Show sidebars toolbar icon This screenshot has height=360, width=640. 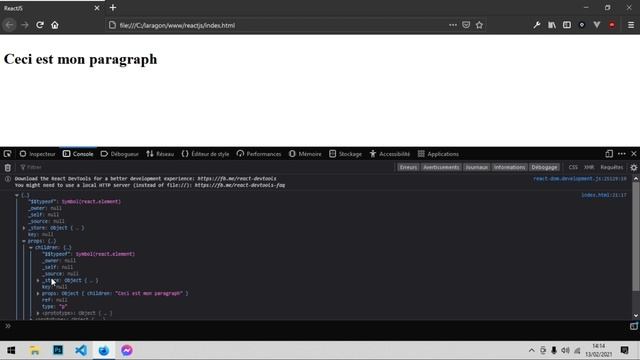pos(567,25)
